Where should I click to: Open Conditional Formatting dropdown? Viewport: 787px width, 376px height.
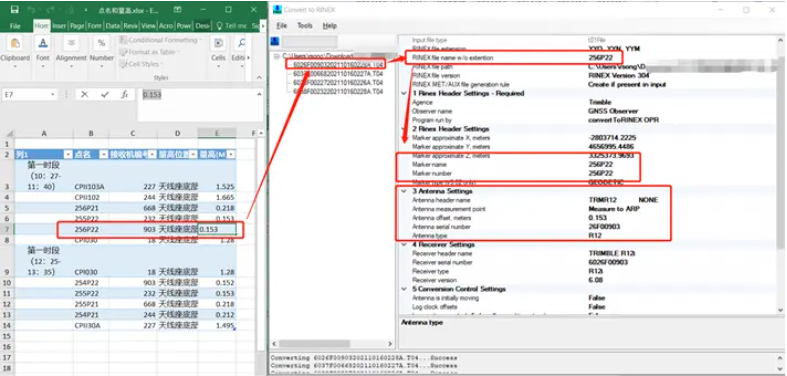tap(160, 40)
